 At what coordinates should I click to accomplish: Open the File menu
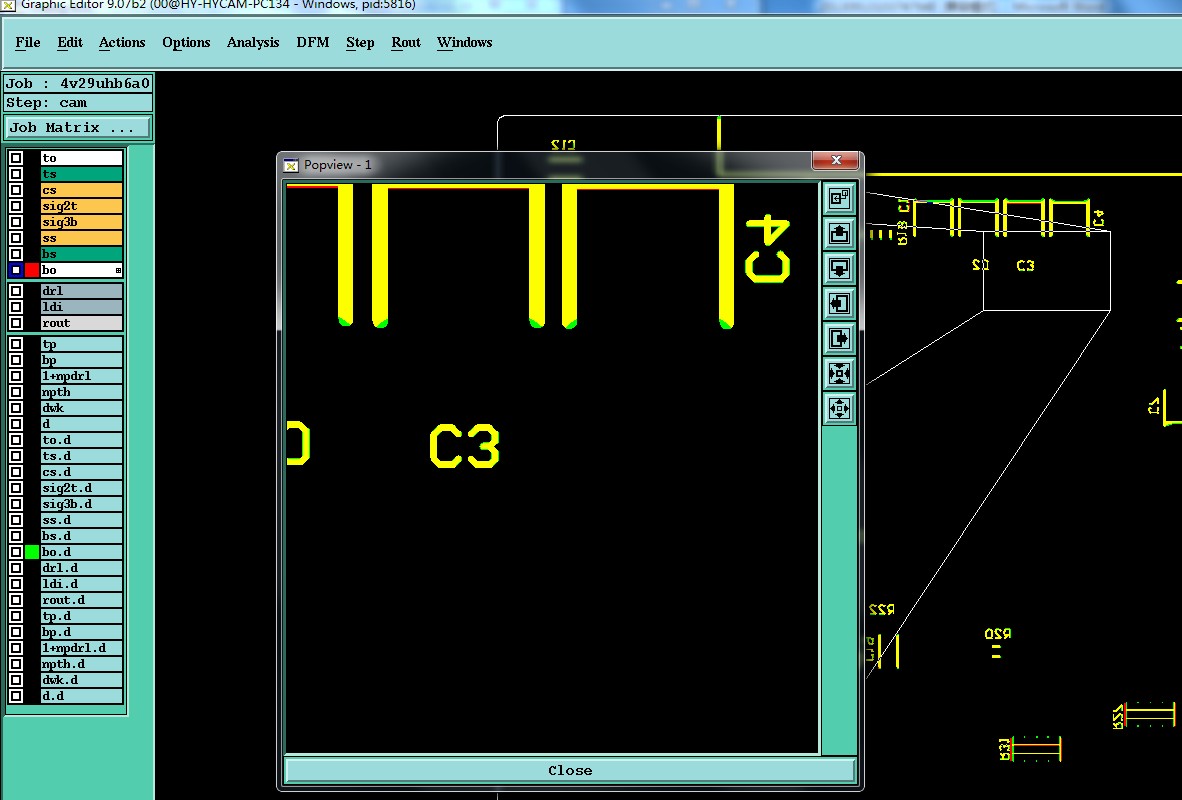pos(28,42)
